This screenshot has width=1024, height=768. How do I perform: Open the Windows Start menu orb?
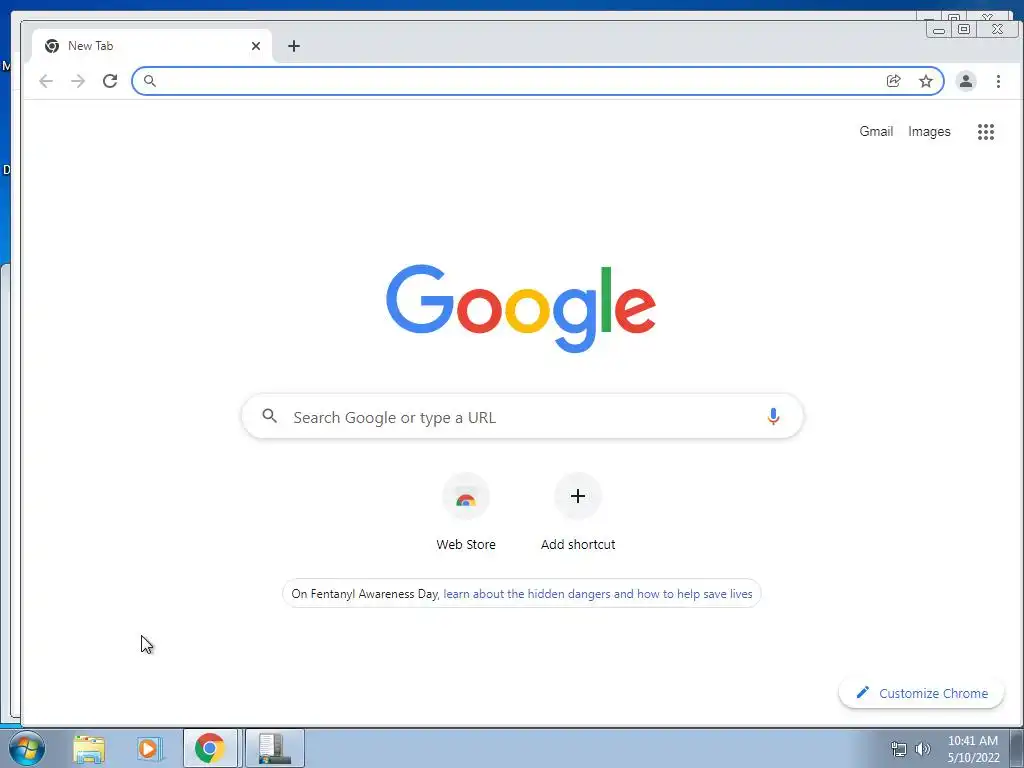(27, 748)
